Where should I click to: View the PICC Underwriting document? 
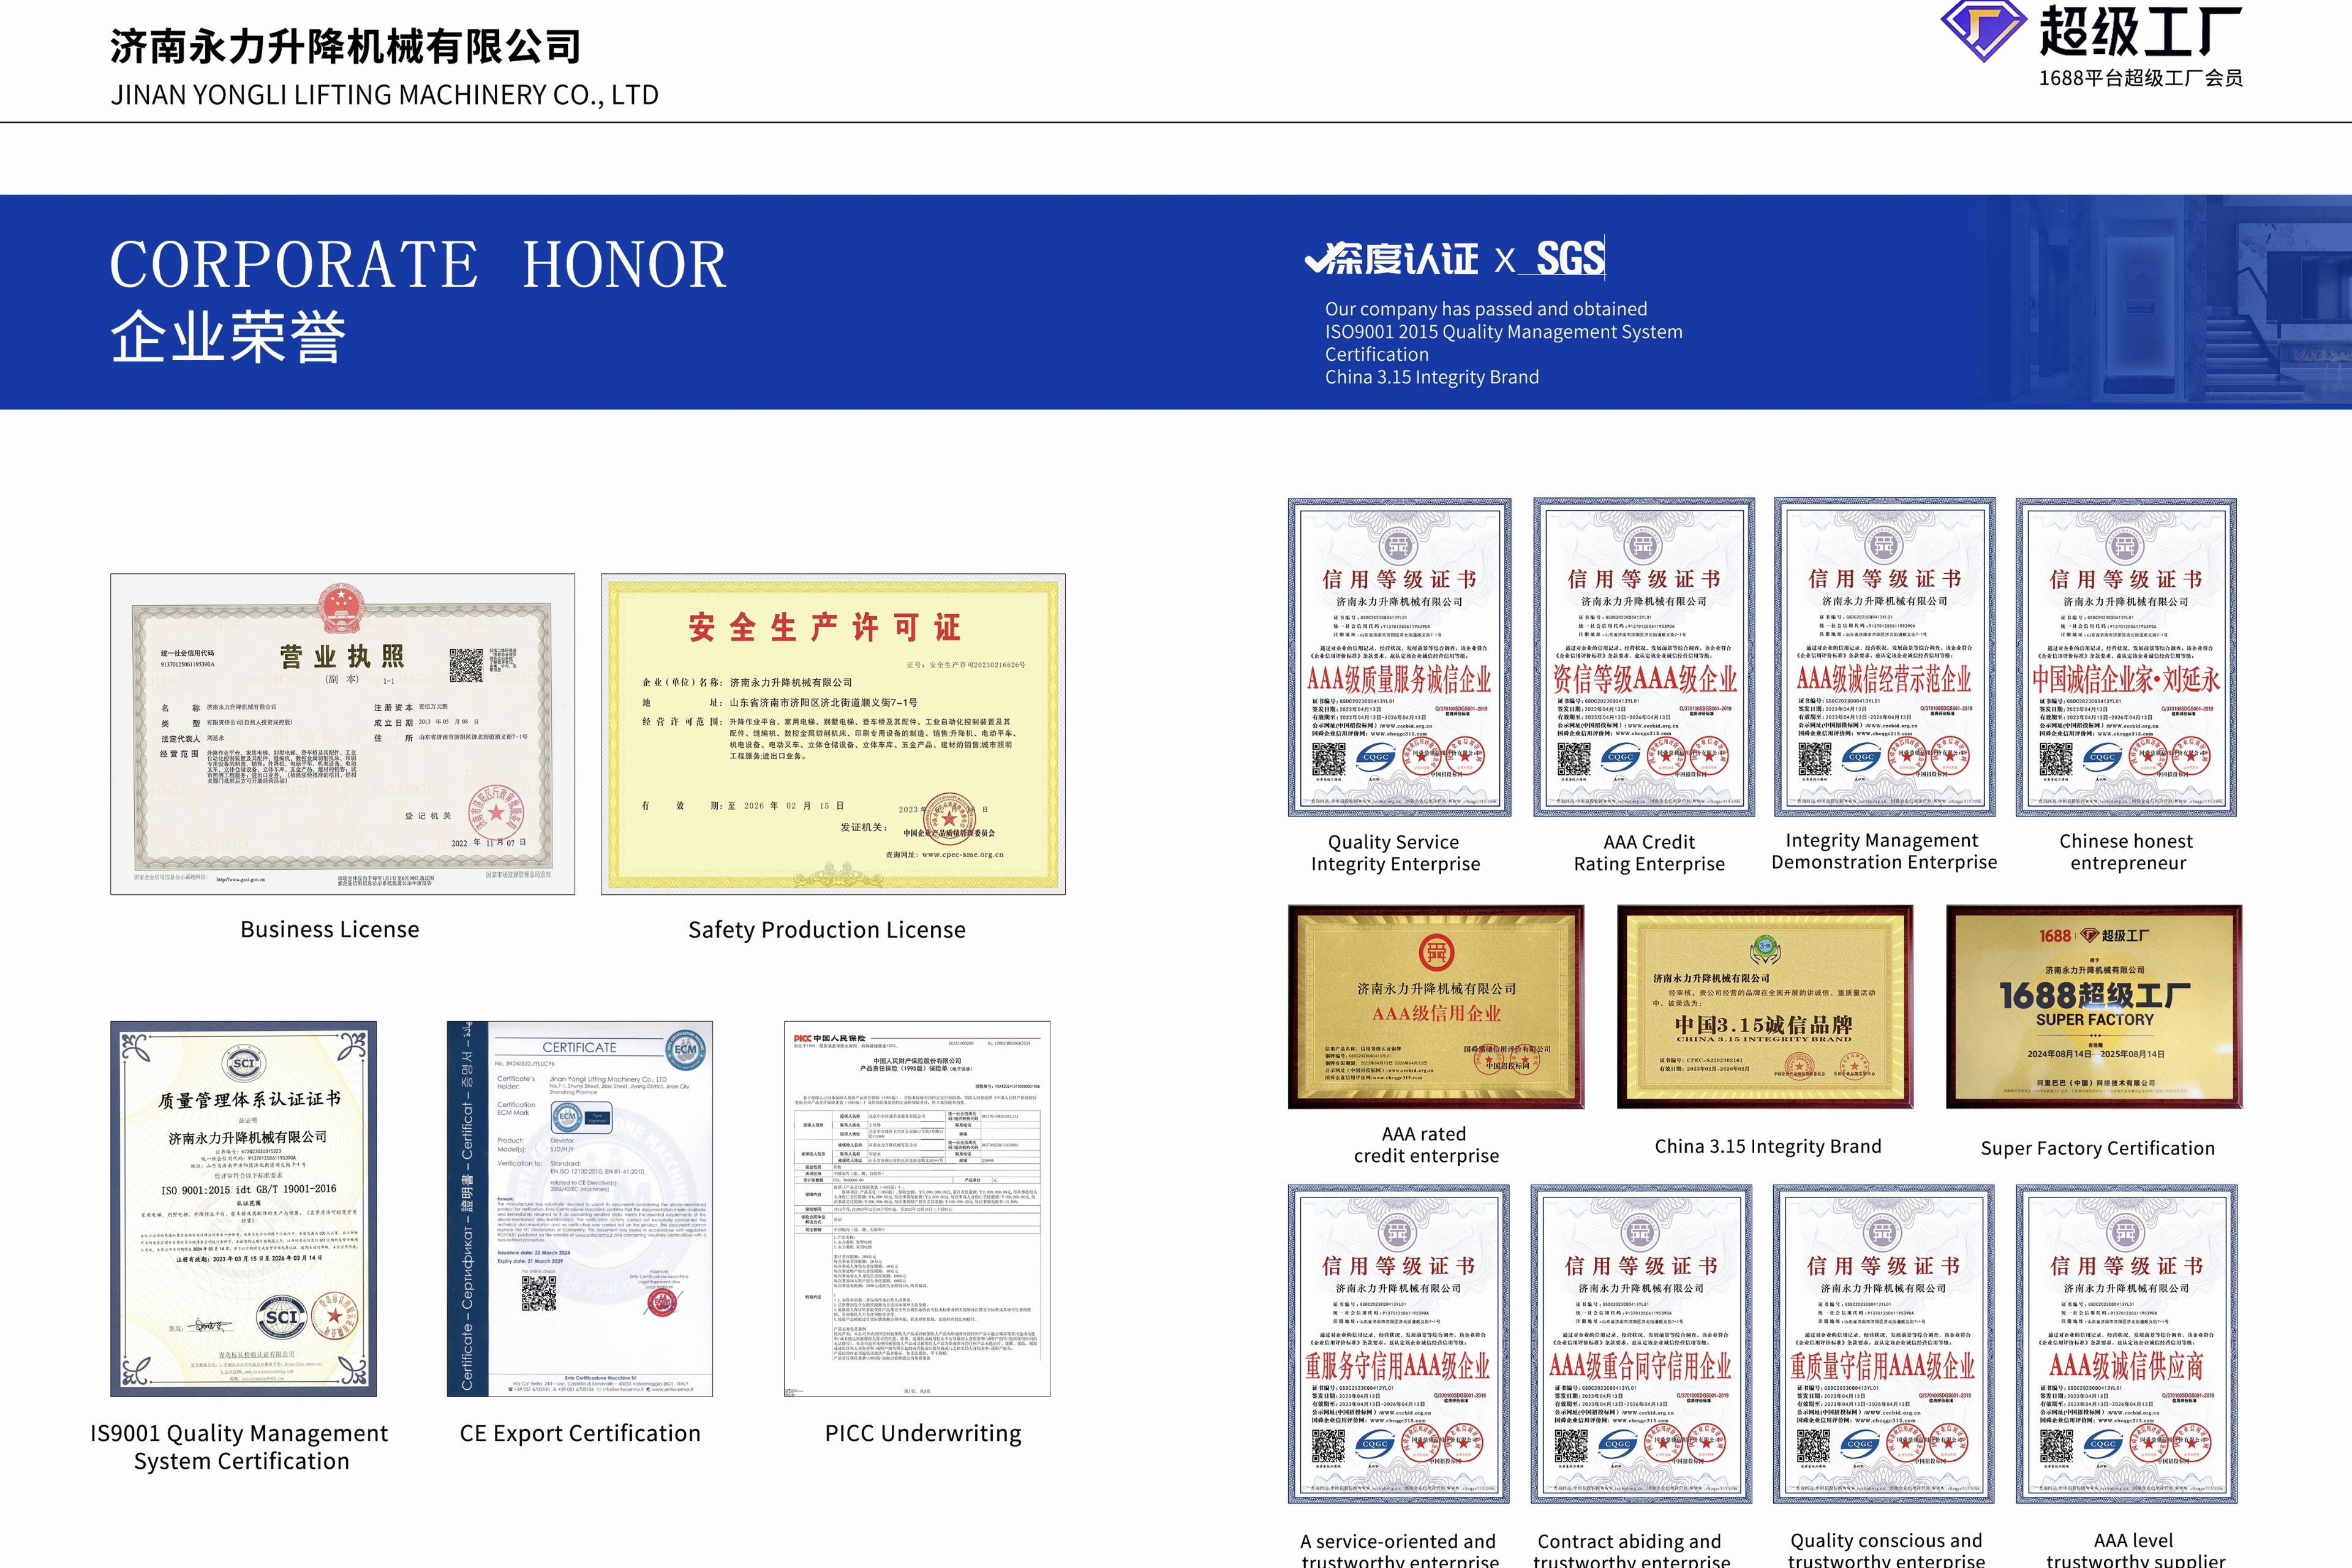917,1208
